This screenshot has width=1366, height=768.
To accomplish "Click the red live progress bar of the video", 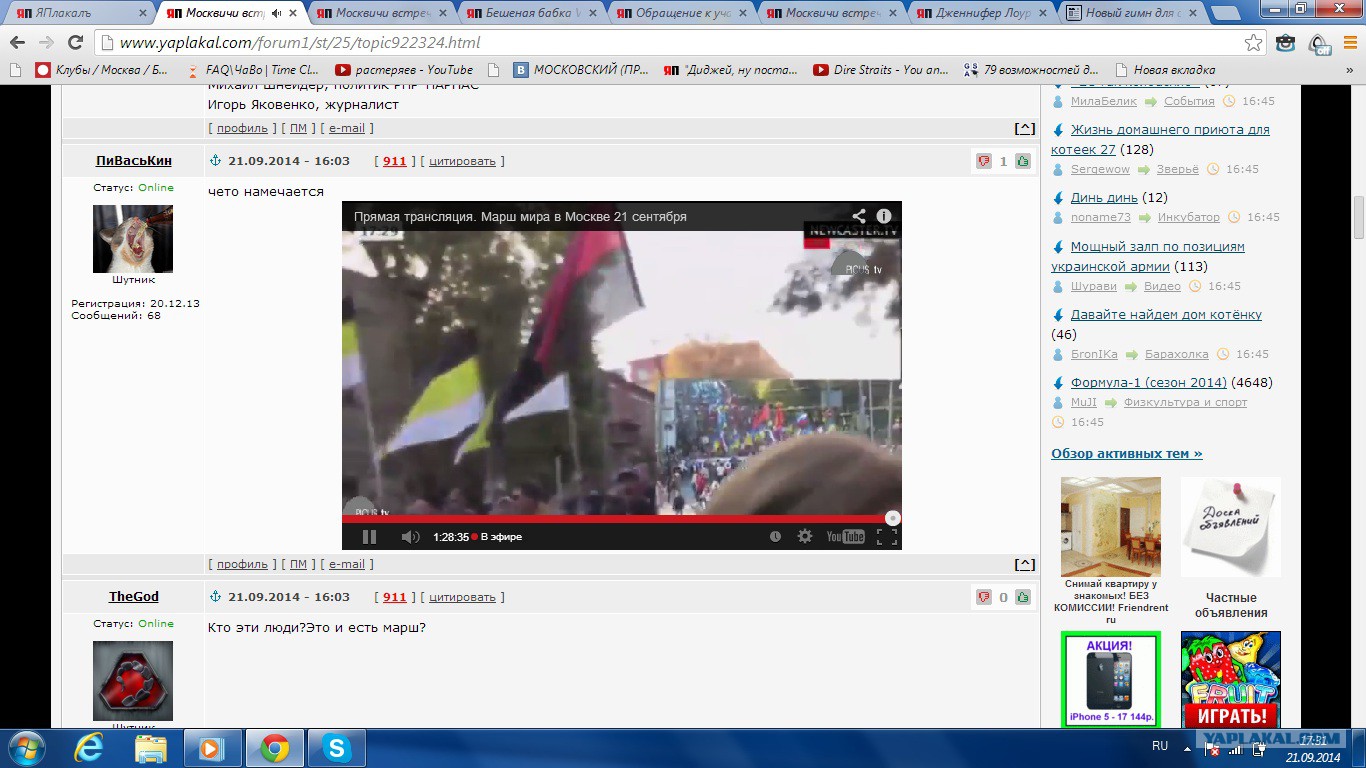I will (615, 518).
